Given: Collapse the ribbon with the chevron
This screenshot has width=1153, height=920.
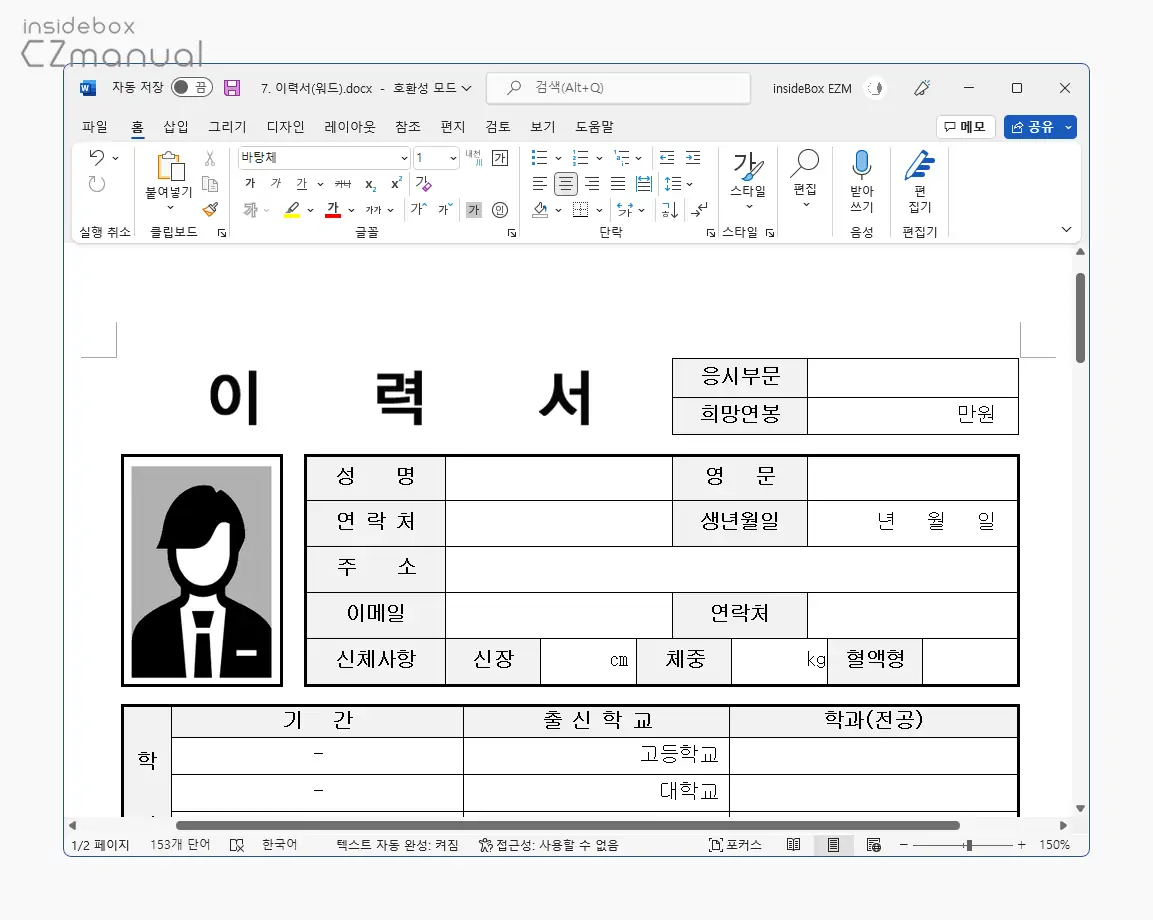Looking at the screenshot, I should pos(1066,229).
